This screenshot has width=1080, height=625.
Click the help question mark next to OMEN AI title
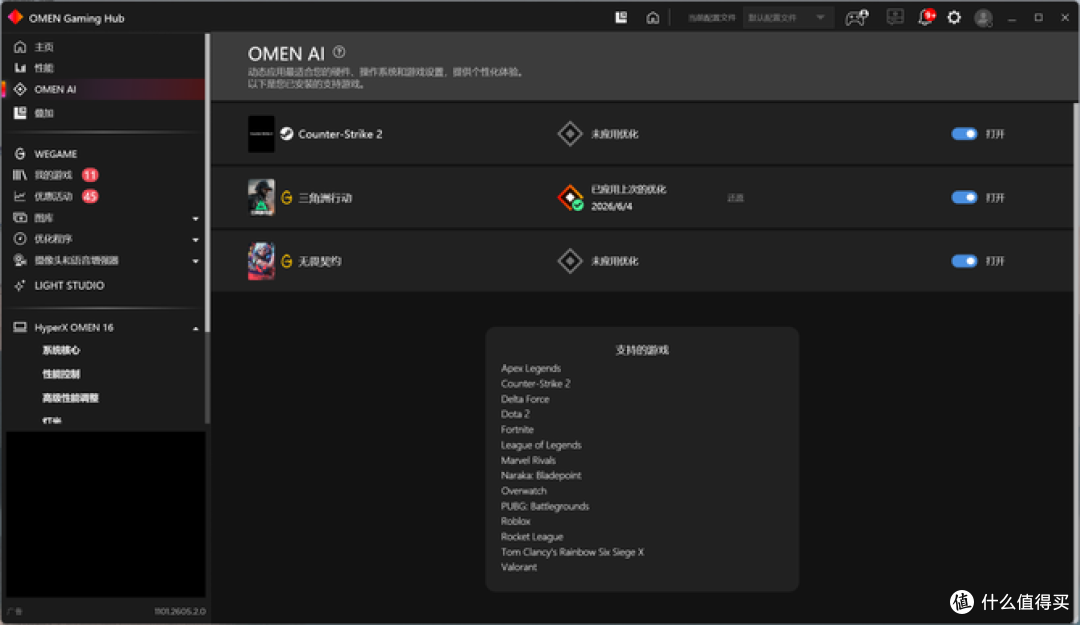click(x=339, y=52)
